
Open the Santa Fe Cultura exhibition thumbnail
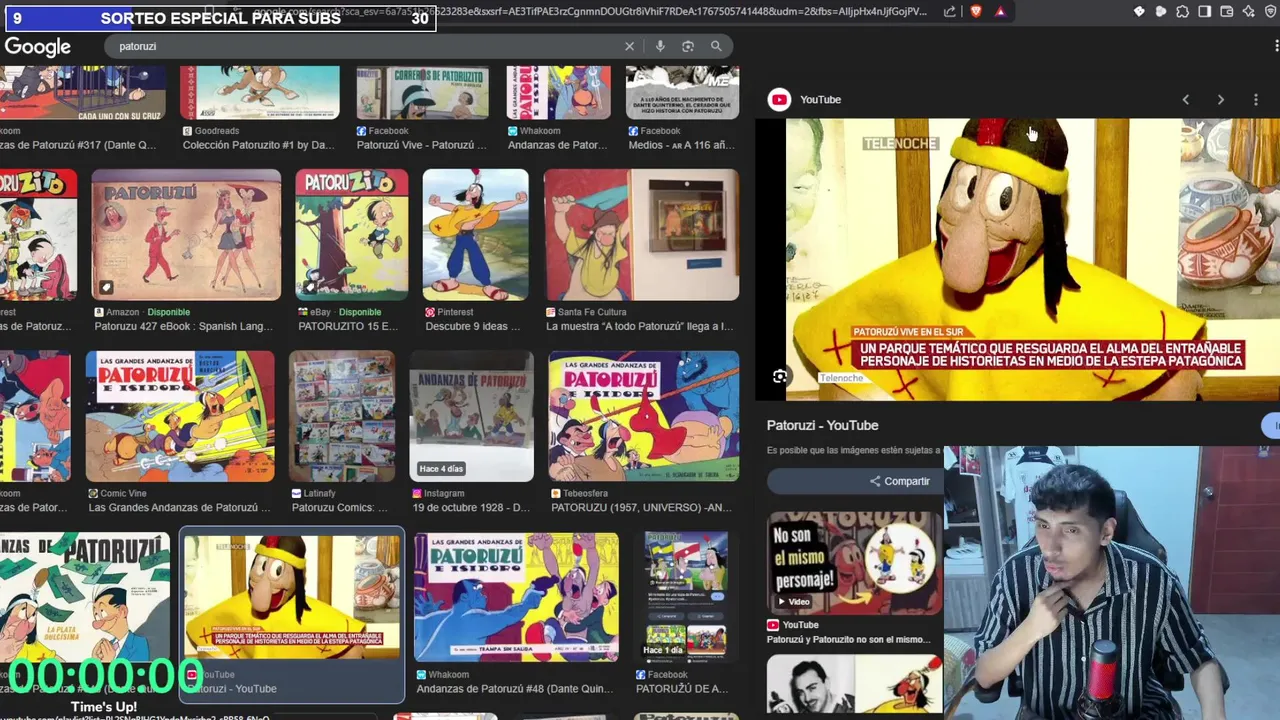click(x=641, y=235)
